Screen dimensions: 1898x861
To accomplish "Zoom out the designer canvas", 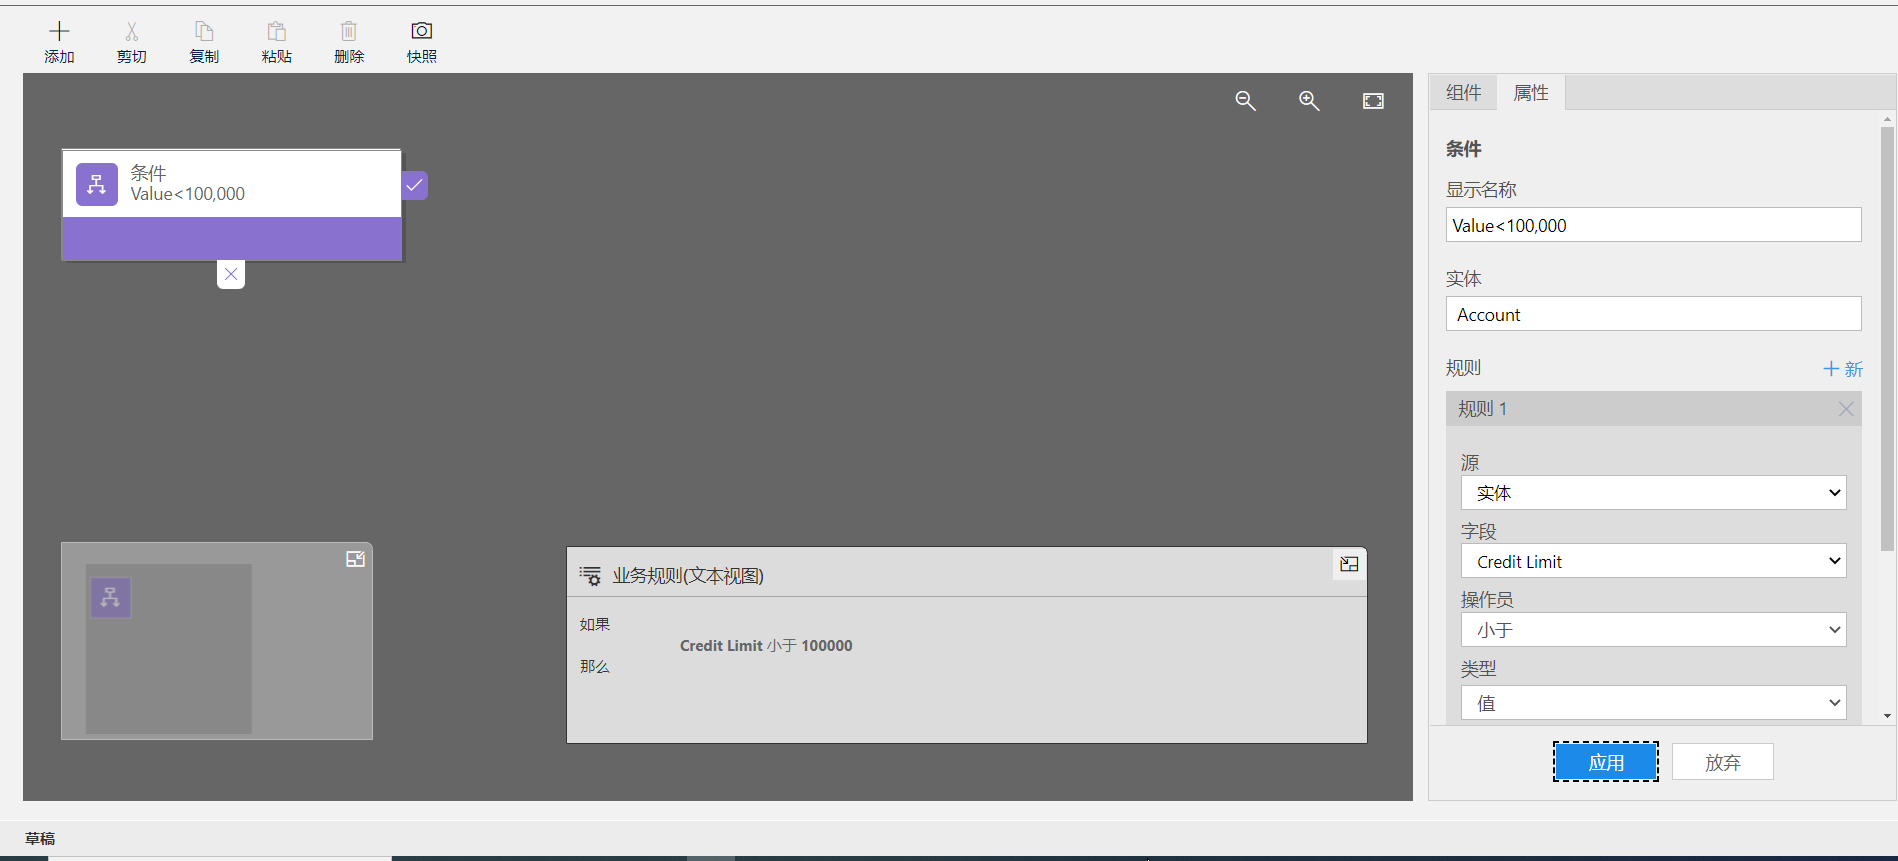I will pos(1245,101).
